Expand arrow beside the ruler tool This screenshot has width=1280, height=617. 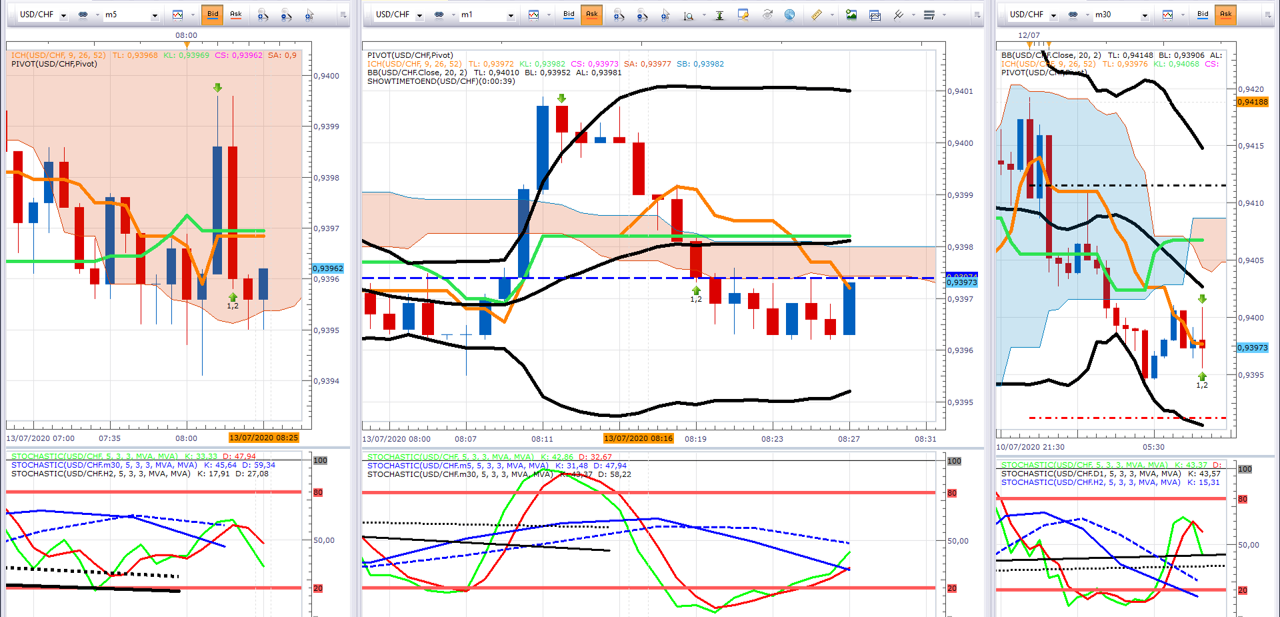(832, 15)
